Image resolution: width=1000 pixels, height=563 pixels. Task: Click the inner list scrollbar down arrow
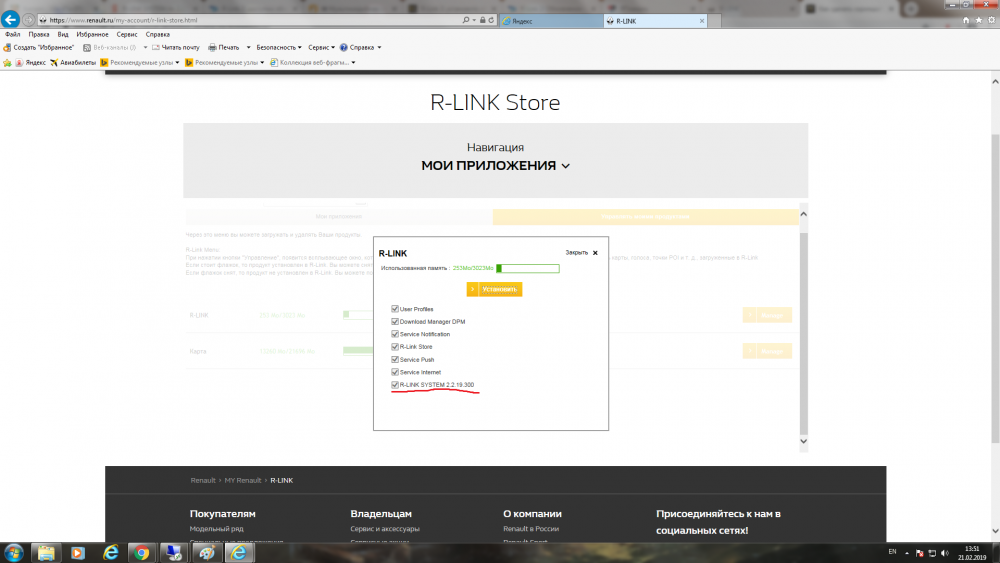804,441
